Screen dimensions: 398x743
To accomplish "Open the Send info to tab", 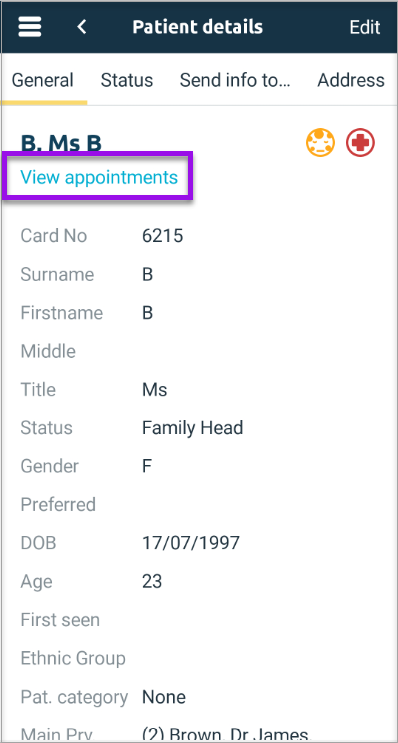I will tap(235, 80).
